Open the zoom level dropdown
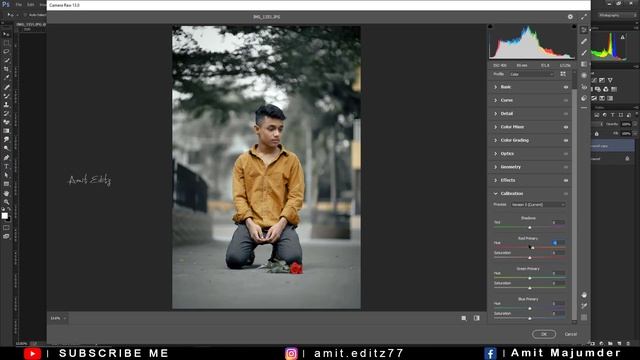640x360 pixels. (58, 318)
